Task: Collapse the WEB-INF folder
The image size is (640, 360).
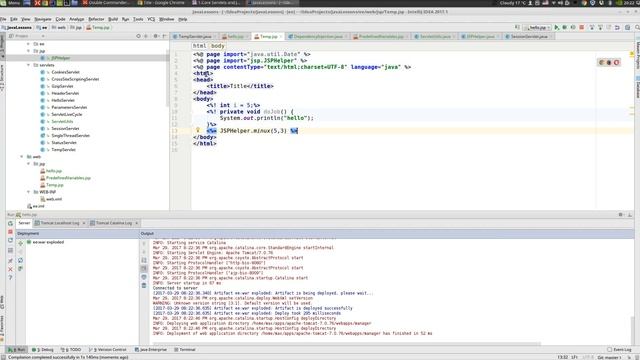Action: coord(29,192)
